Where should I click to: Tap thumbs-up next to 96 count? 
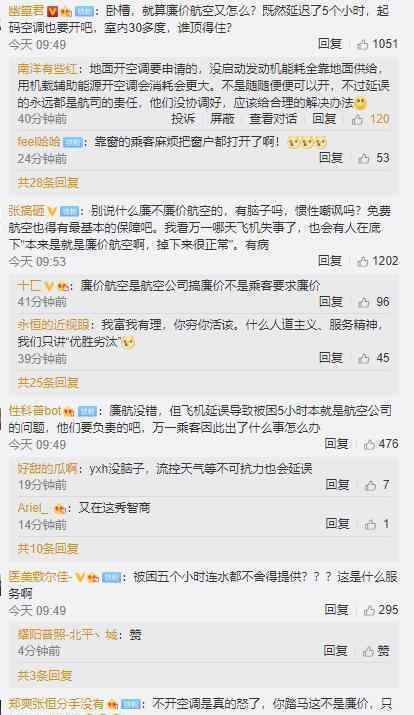click(x=364, y=302)
